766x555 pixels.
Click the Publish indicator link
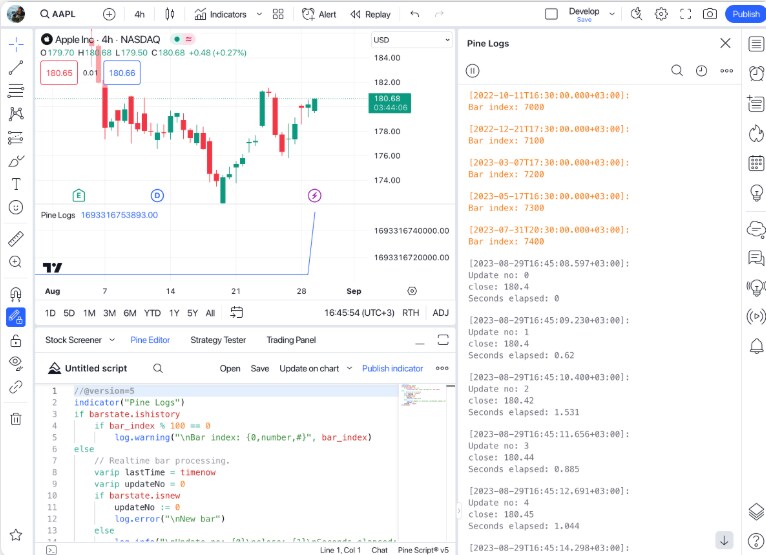point(392,368)
